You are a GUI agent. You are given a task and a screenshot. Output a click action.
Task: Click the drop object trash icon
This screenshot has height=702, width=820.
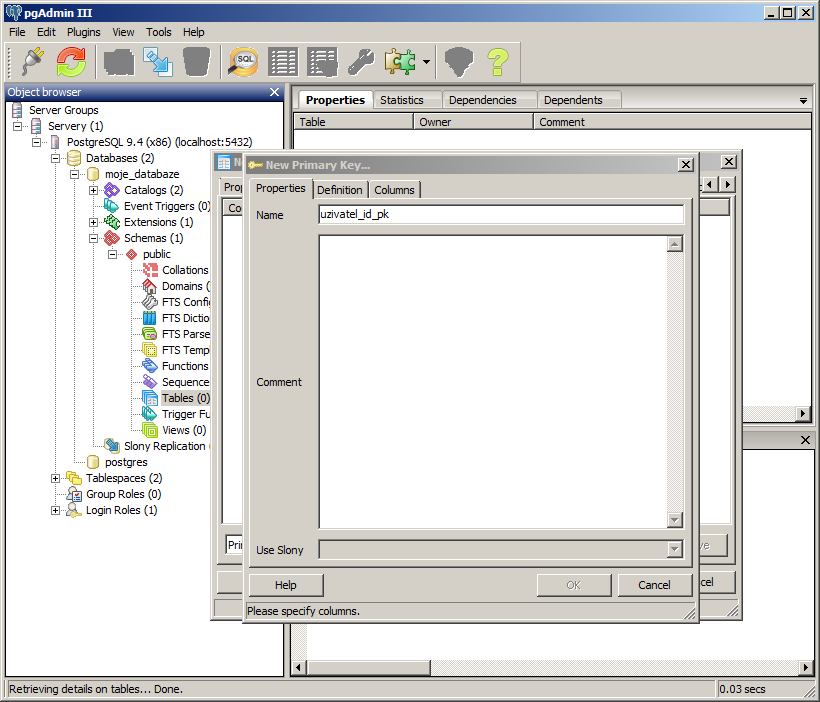pyautogui.click(x=197, y=62)
